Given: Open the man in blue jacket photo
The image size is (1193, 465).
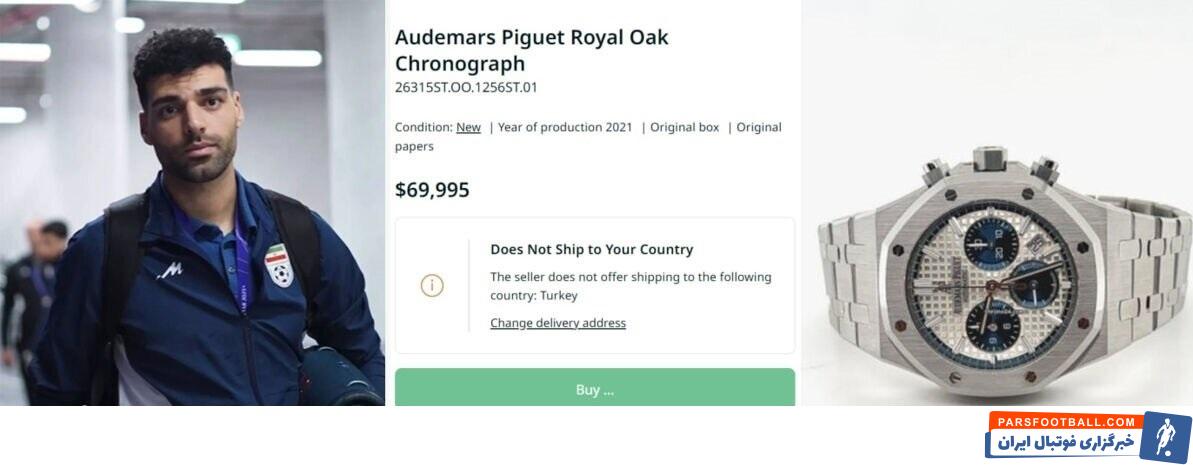Looking at the screenshot, I should click(x=192, y=202).
